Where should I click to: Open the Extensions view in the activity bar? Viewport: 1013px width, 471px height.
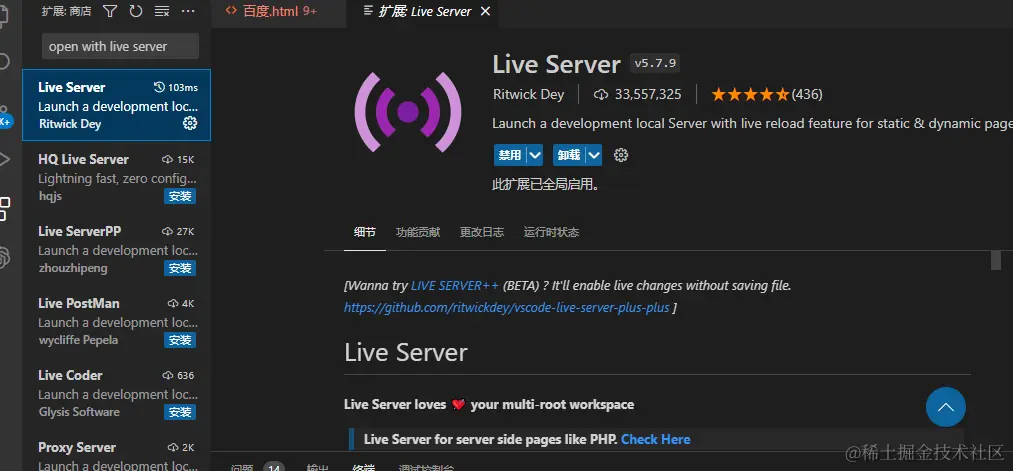coord(4,208)
